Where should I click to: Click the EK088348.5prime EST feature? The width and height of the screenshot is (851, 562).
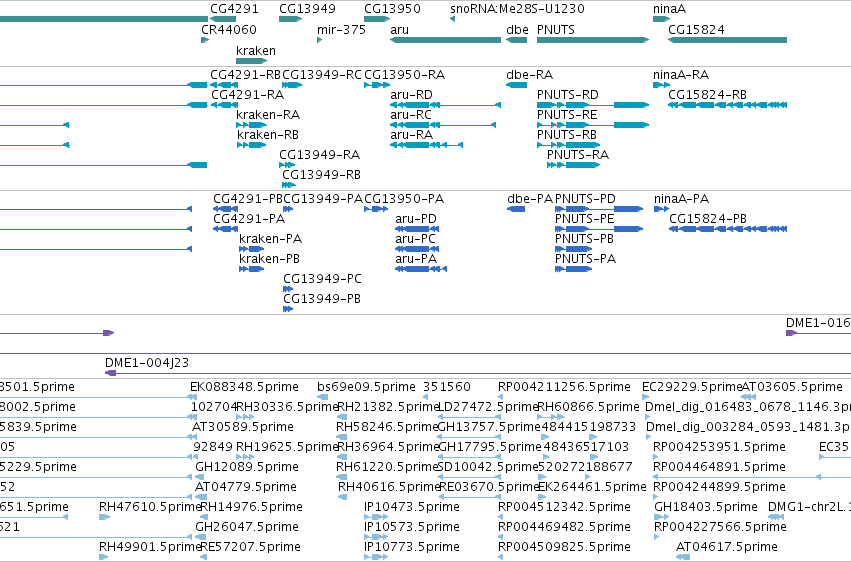(x=193, y=397)
